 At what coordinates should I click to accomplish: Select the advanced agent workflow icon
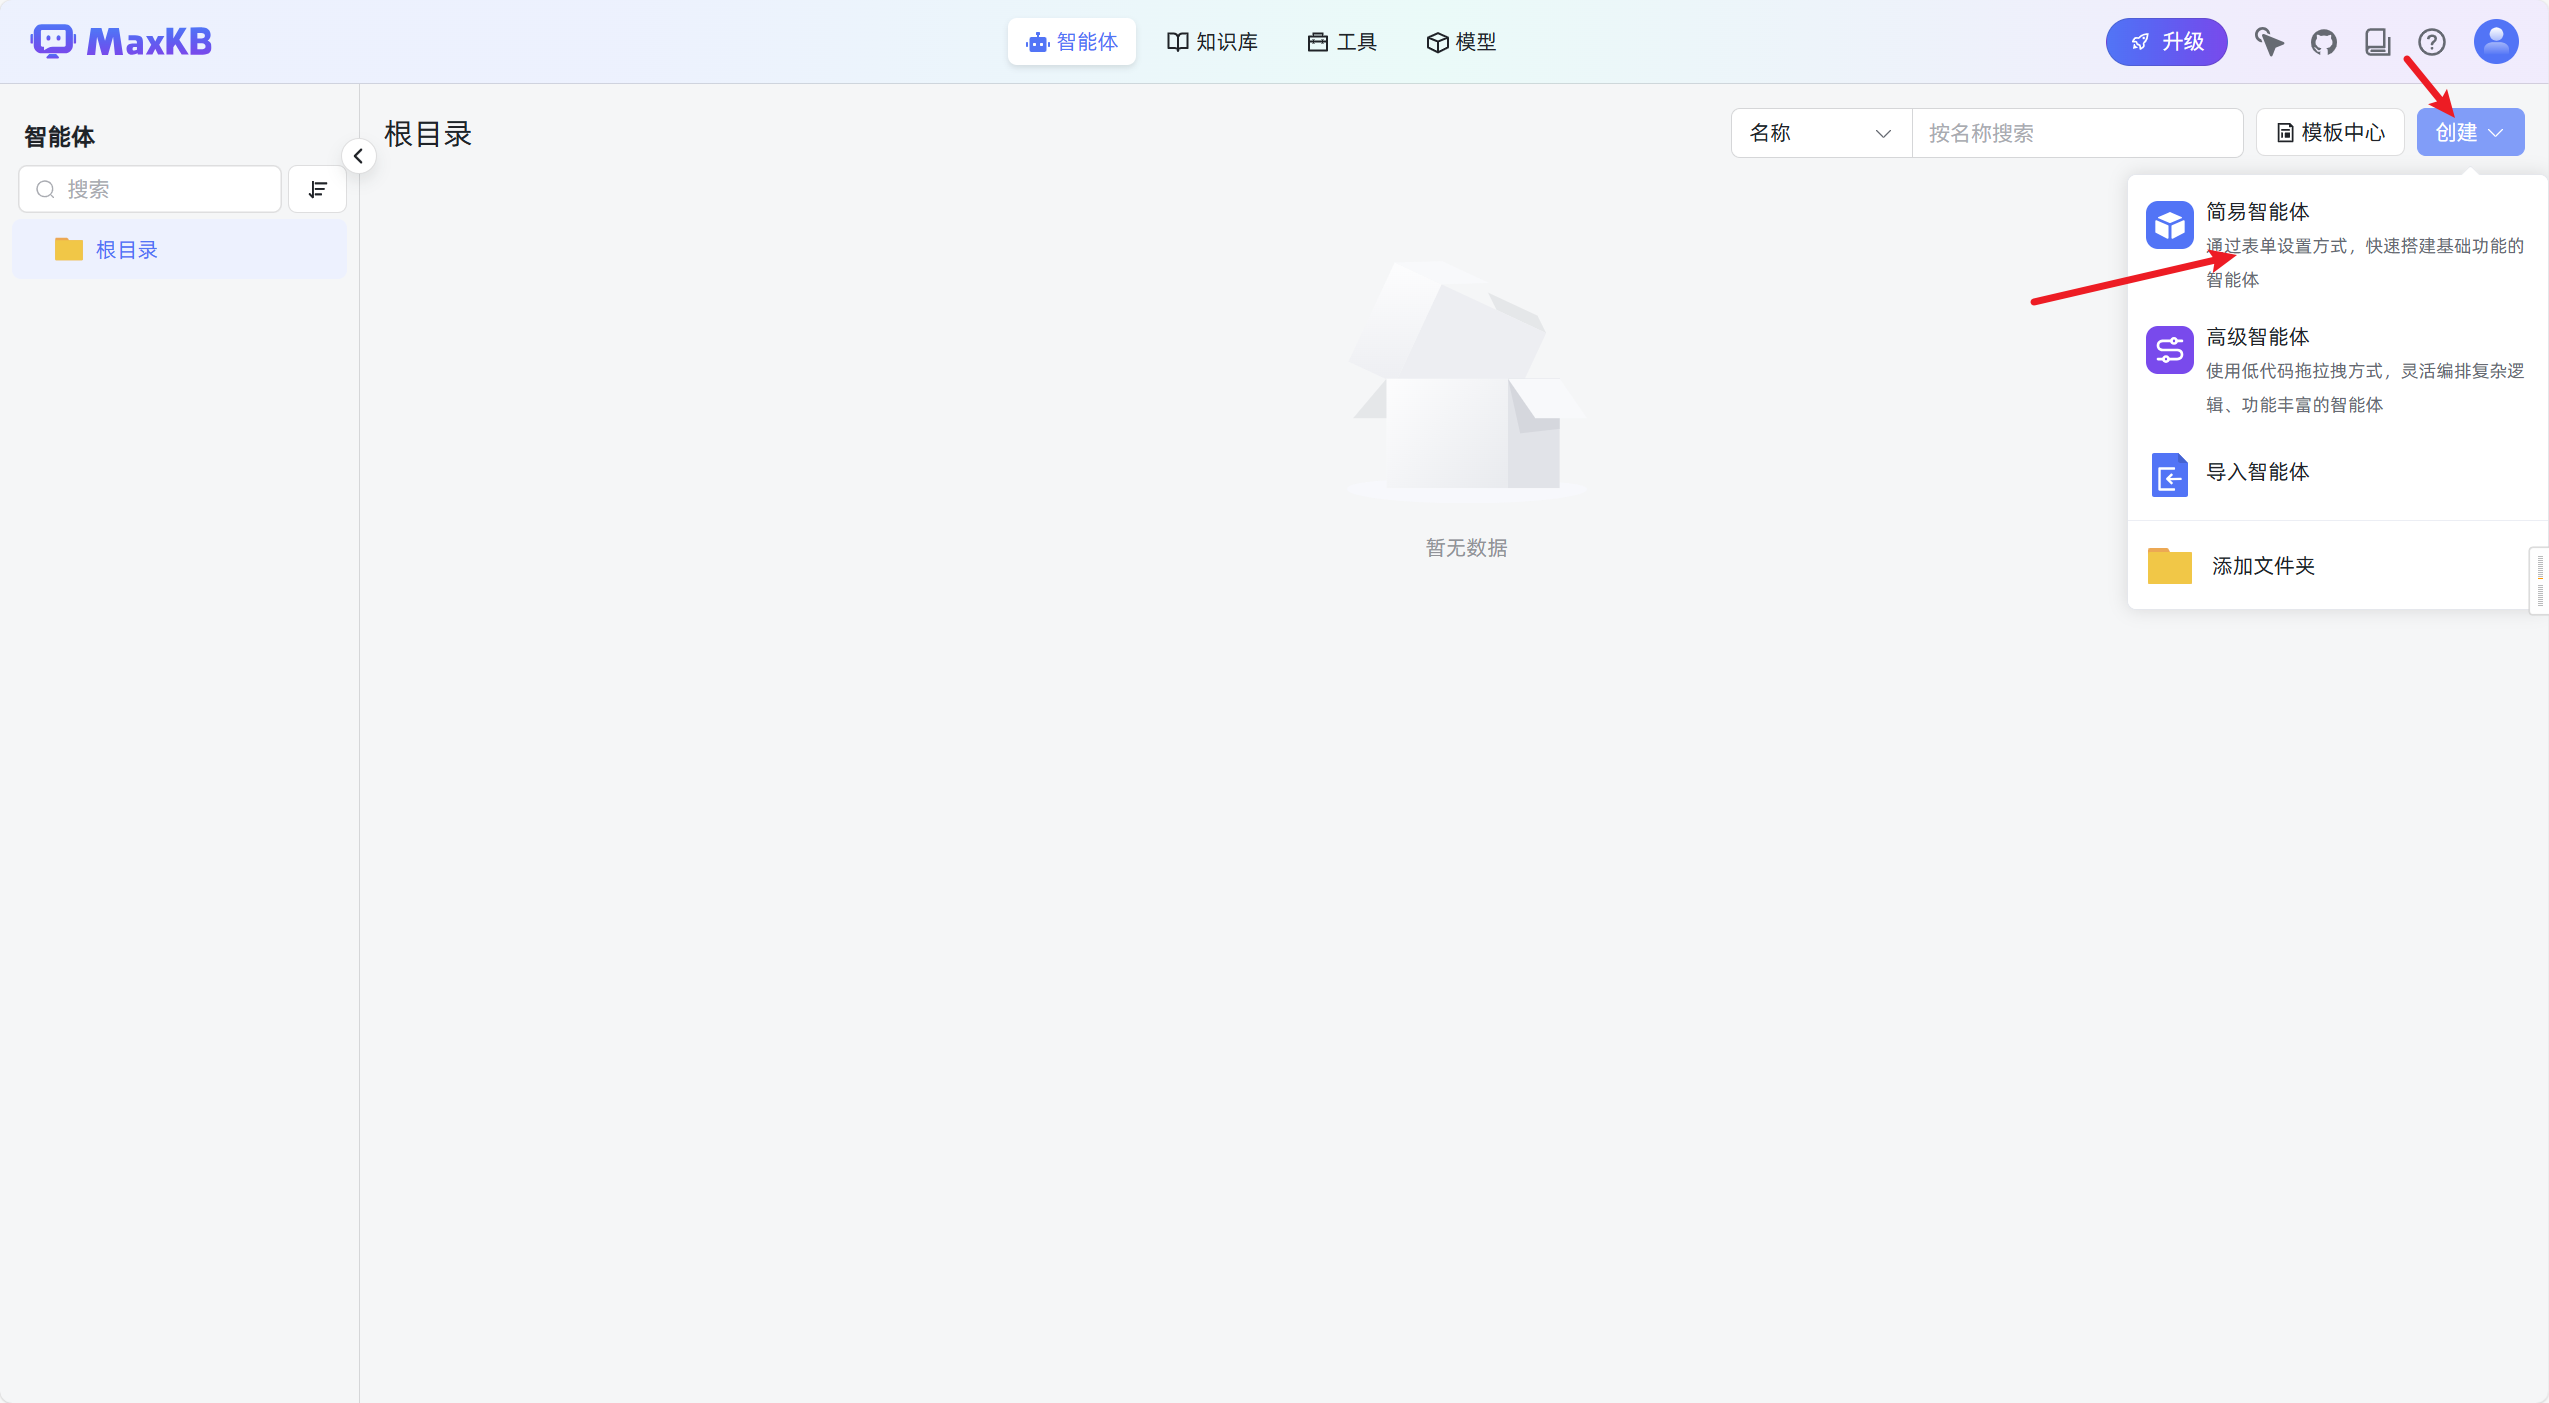(2169, 350)
